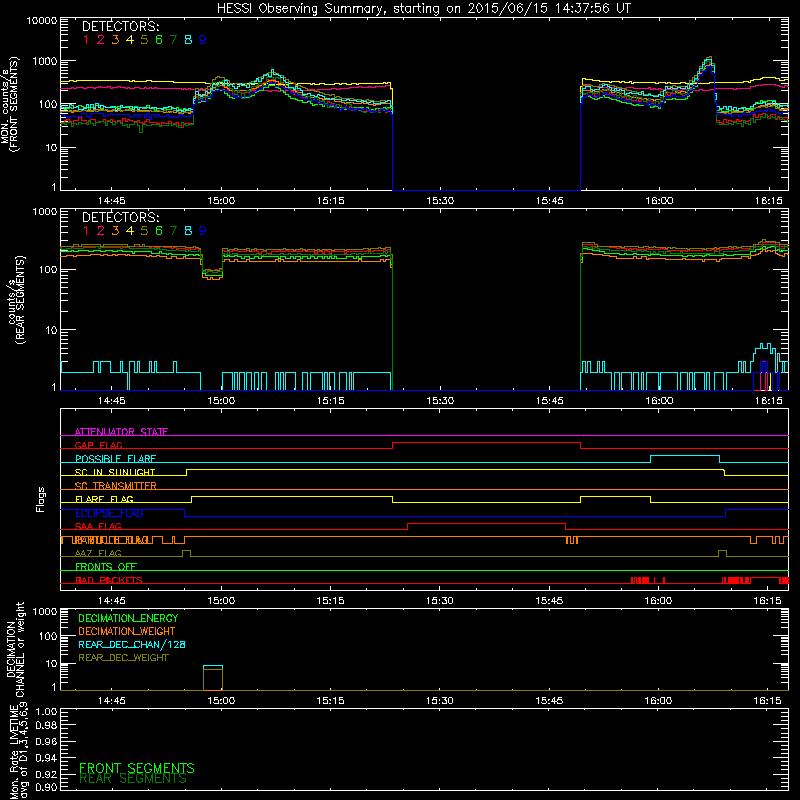Click the Flags vertical axis label
This screenshot has height=800, width=800.
pos(40,499)
